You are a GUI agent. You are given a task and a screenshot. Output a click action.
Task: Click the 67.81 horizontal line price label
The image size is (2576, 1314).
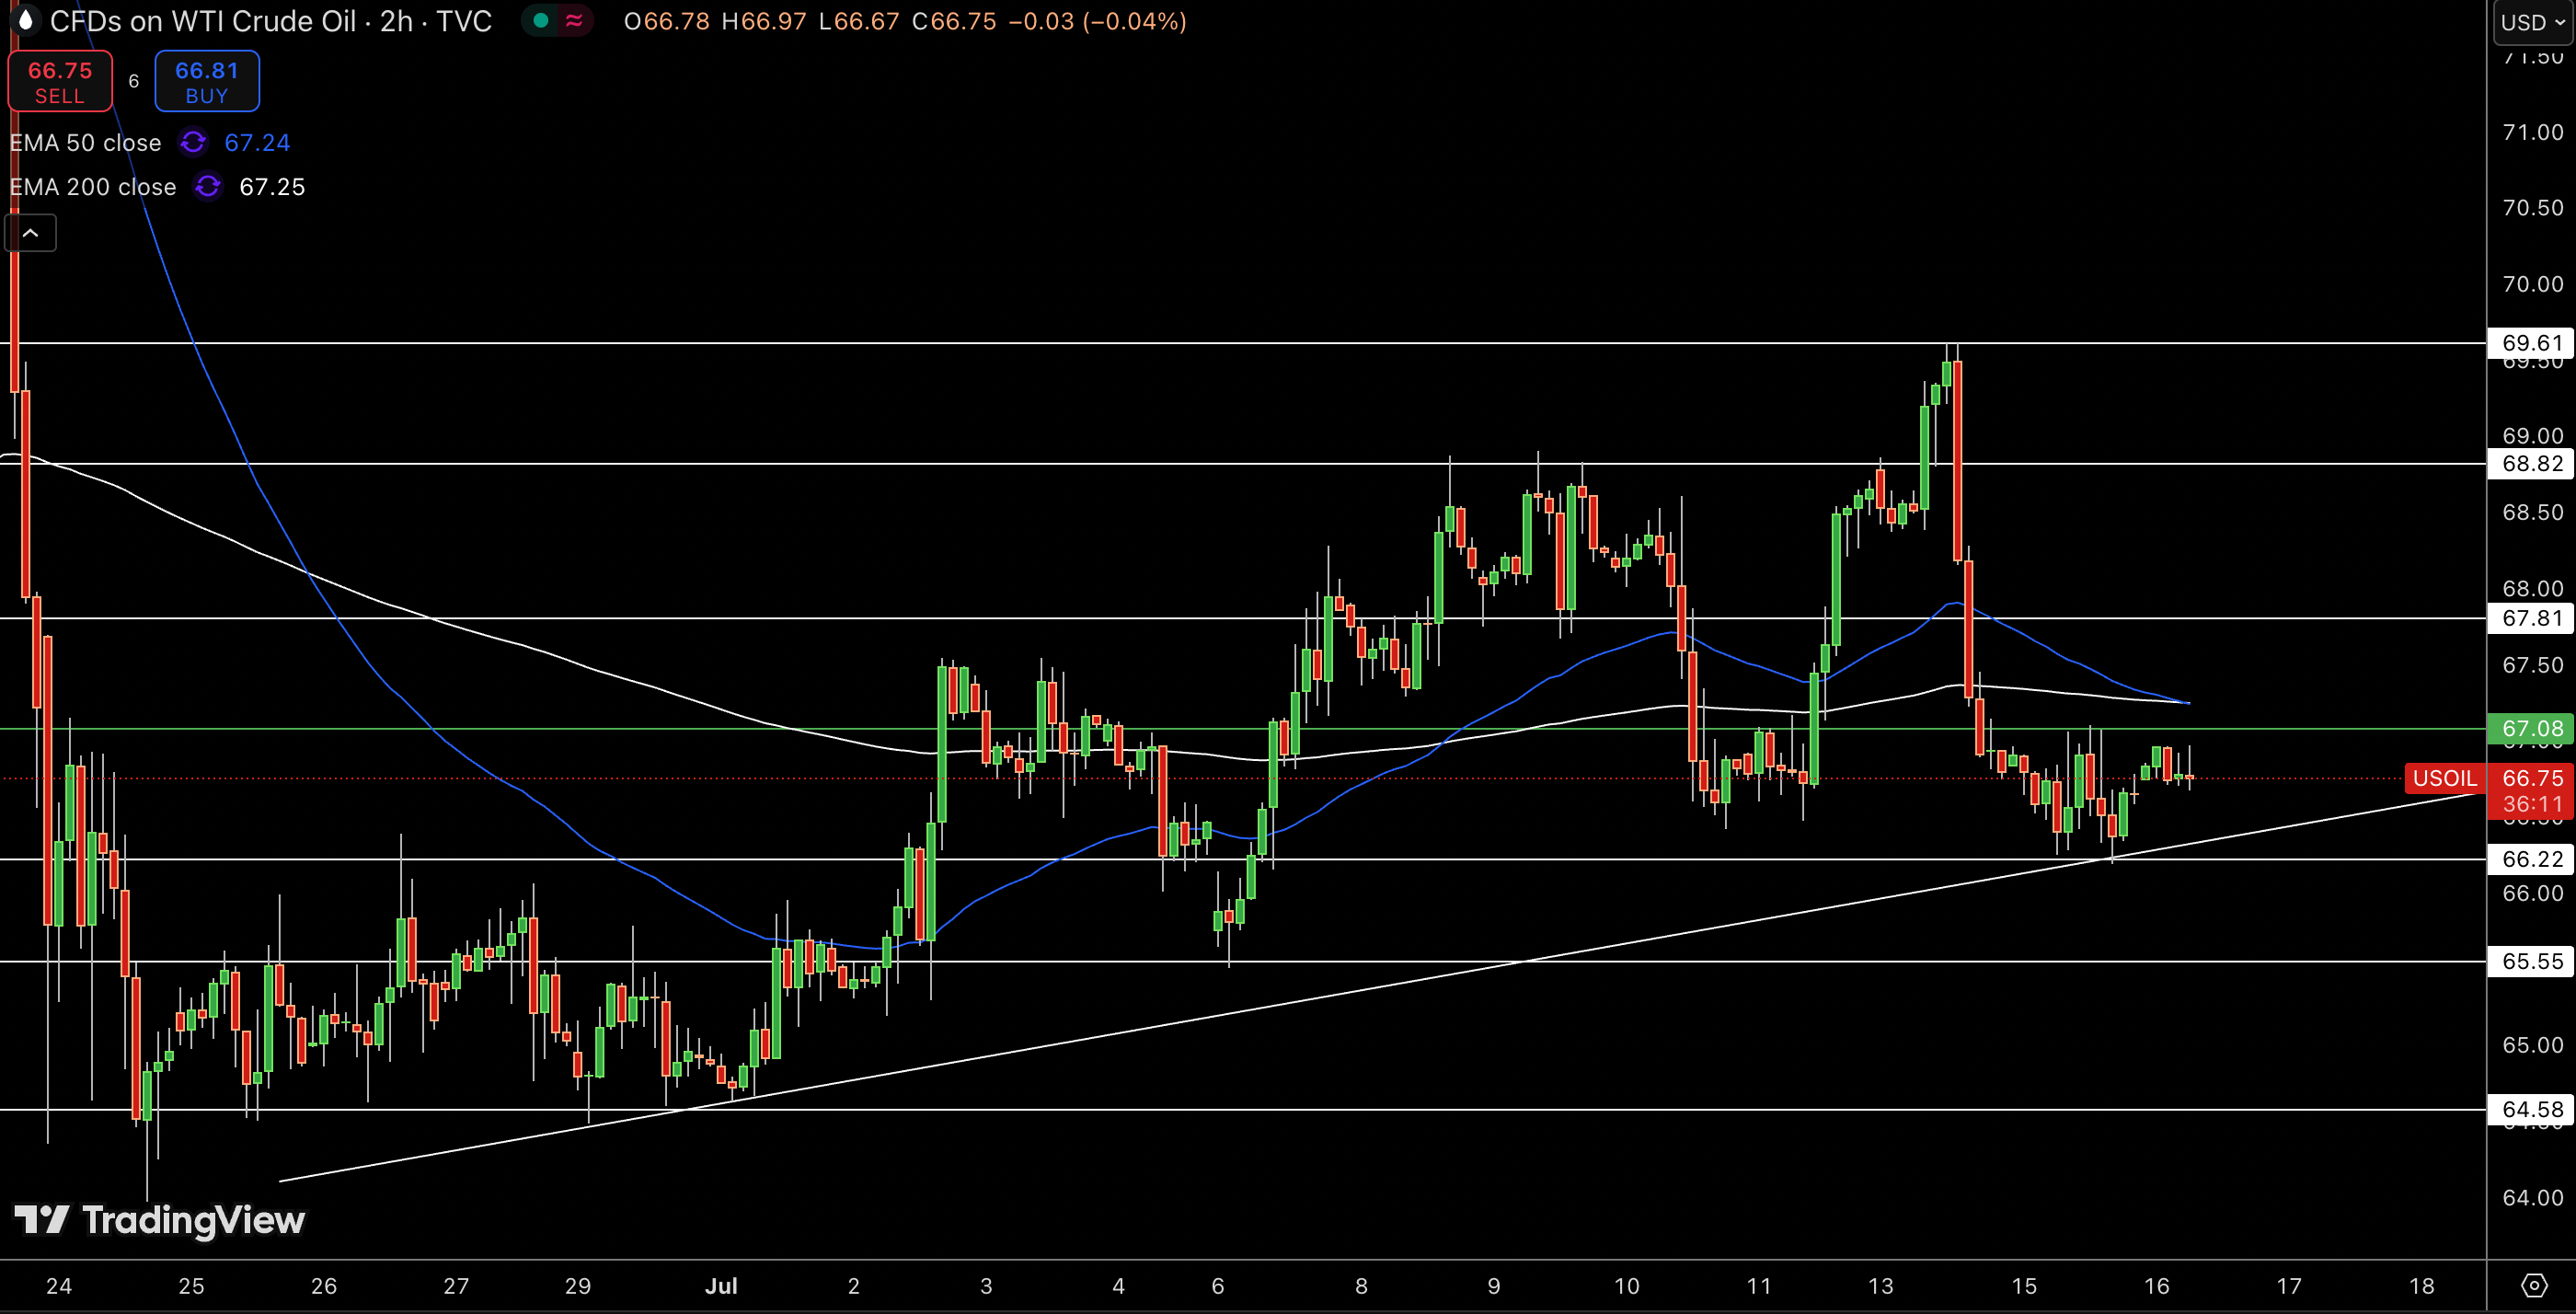click(2531, 619)
